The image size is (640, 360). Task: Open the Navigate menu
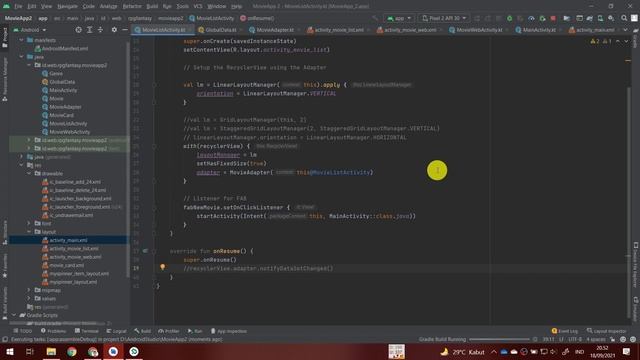pyautogui.click(x=67, y=6)
